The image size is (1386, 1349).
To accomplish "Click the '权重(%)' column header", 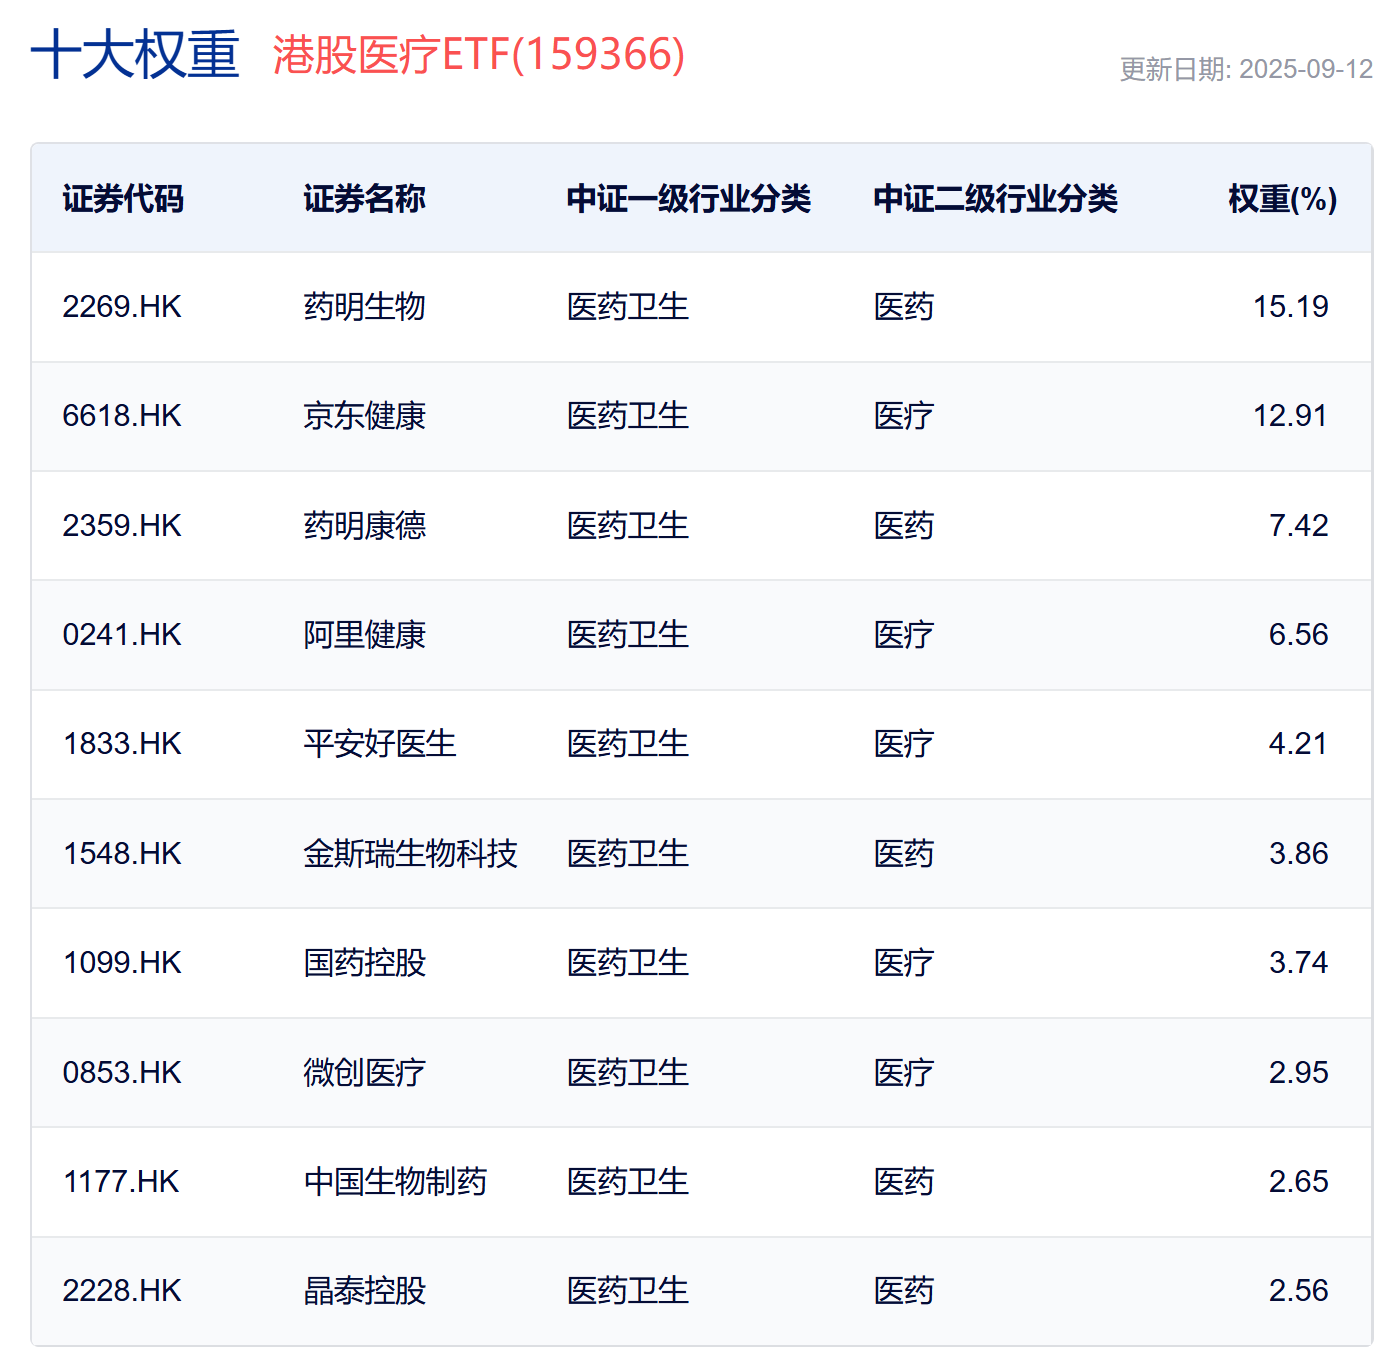I will click(x=1283, y=199).
